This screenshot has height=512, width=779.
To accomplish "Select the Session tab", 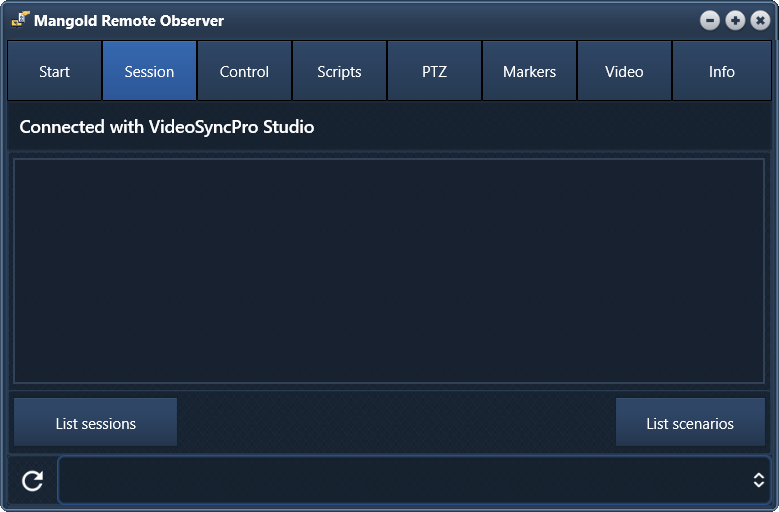I will (150, 71).
